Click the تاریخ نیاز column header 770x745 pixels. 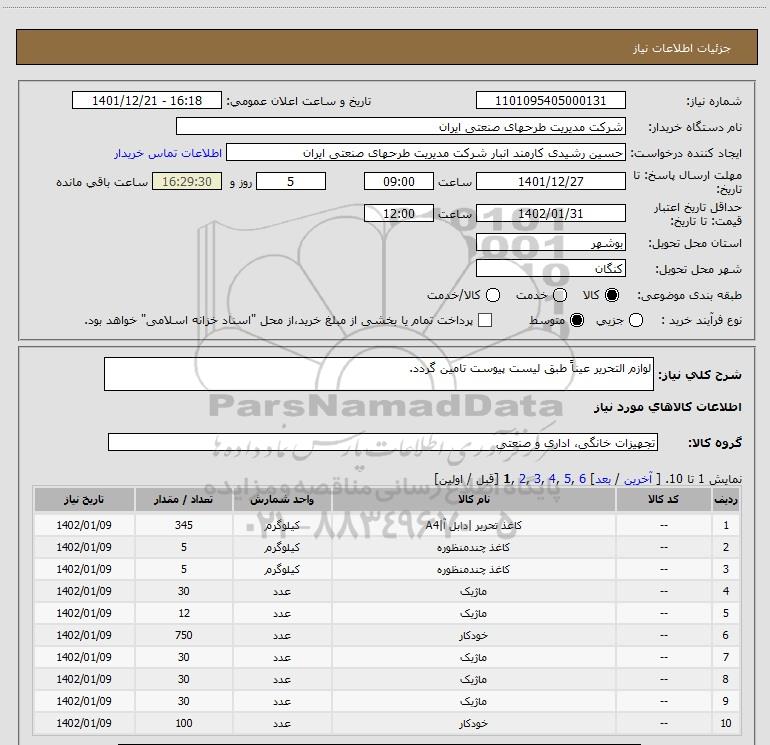coord(84,499)
